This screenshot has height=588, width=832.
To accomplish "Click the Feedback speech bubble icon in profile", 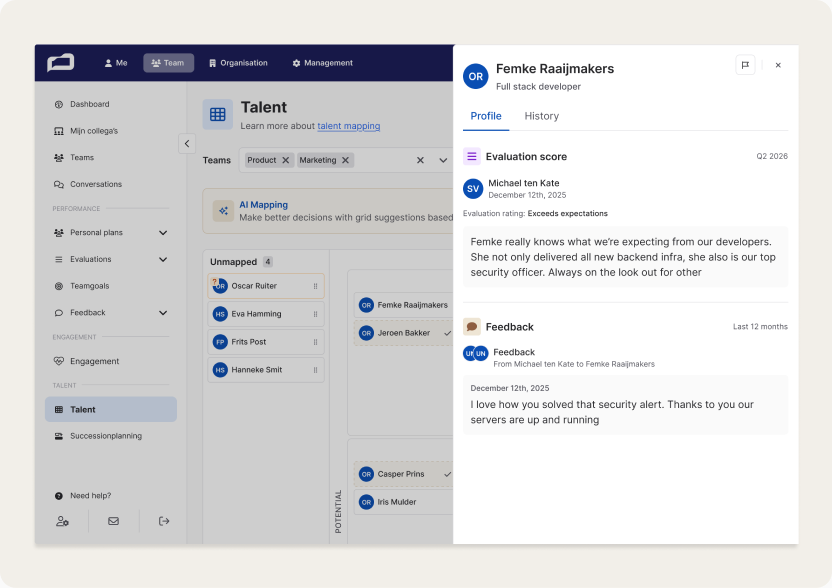I will 472,327.
